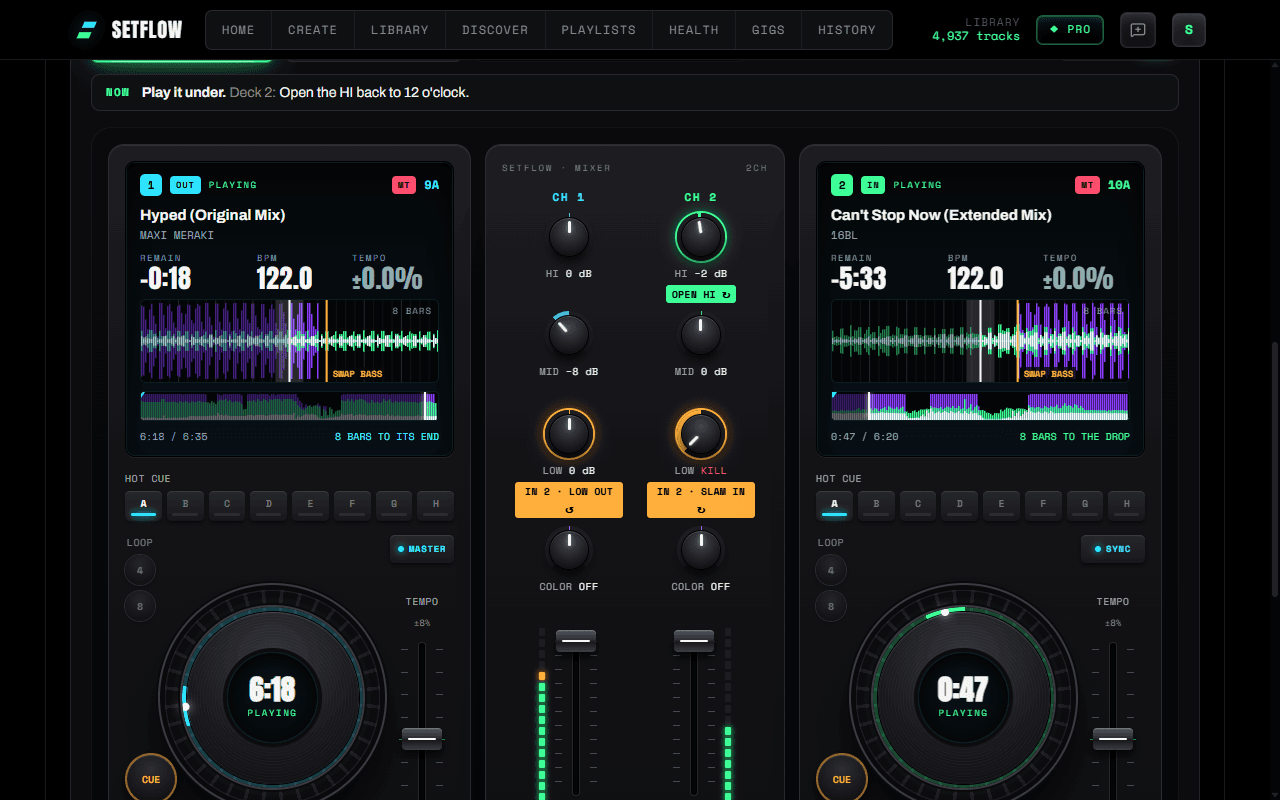Toggle the 8-beat loop on Deck 1
The image size is (1280, 800).
click(x=140, y=606)
